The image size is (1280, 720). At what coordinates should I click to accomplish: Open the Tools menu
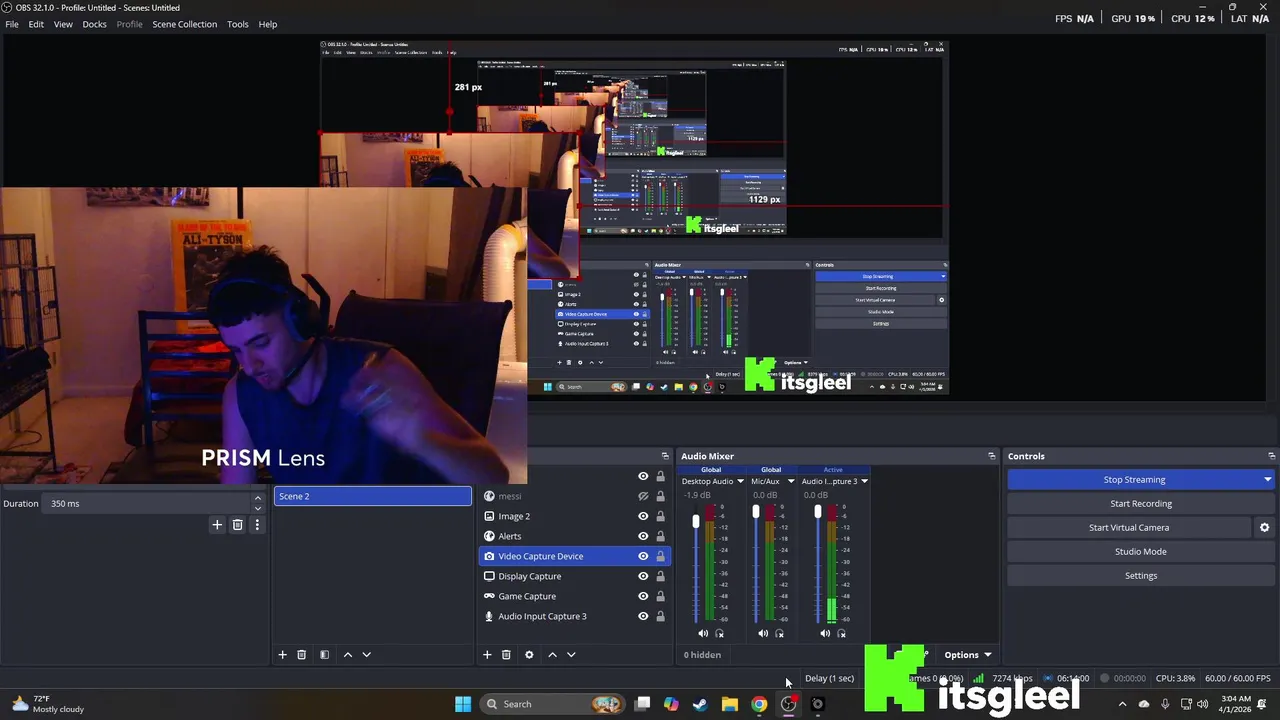point(237,24)
